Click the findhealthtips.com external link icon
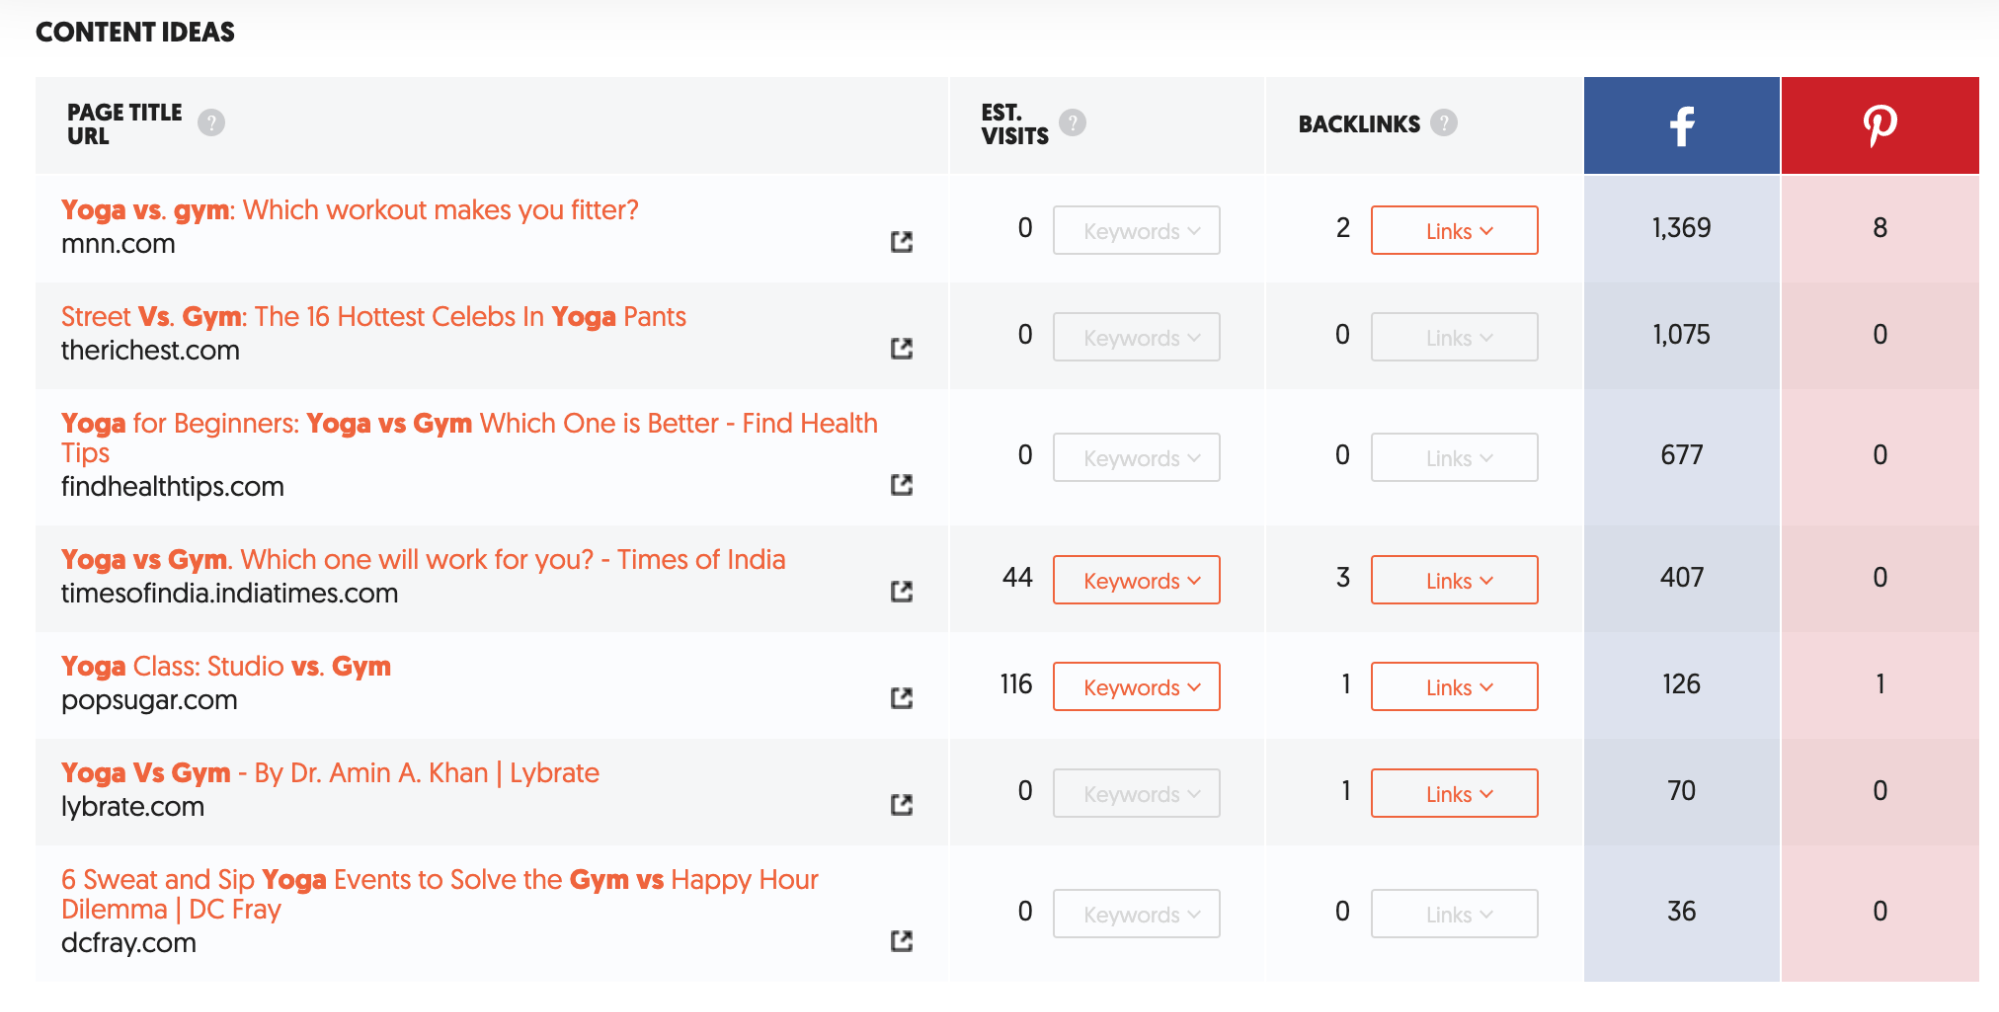The height and width of the screenshot is (1012, 1999). pos(901,485)
